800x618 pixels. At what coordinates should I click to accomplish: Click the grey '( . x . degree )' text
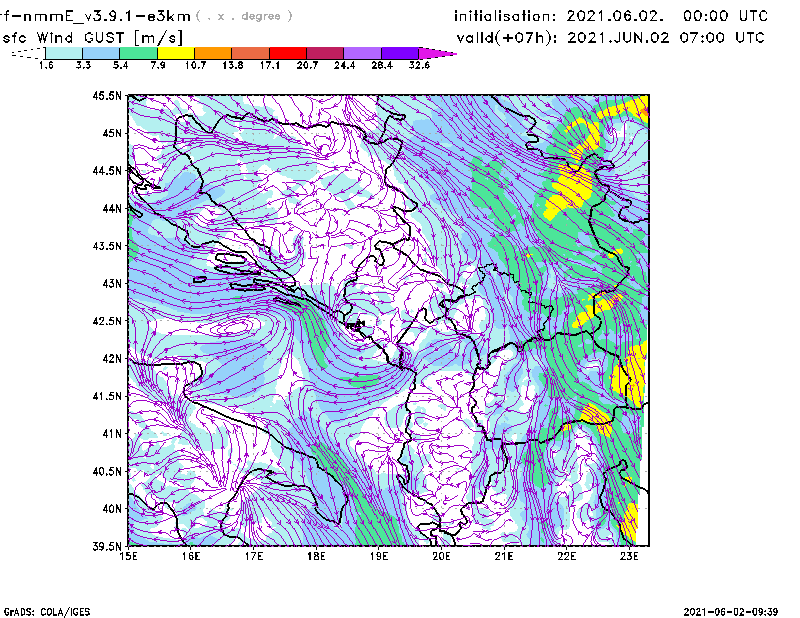[x=244, y=16]
